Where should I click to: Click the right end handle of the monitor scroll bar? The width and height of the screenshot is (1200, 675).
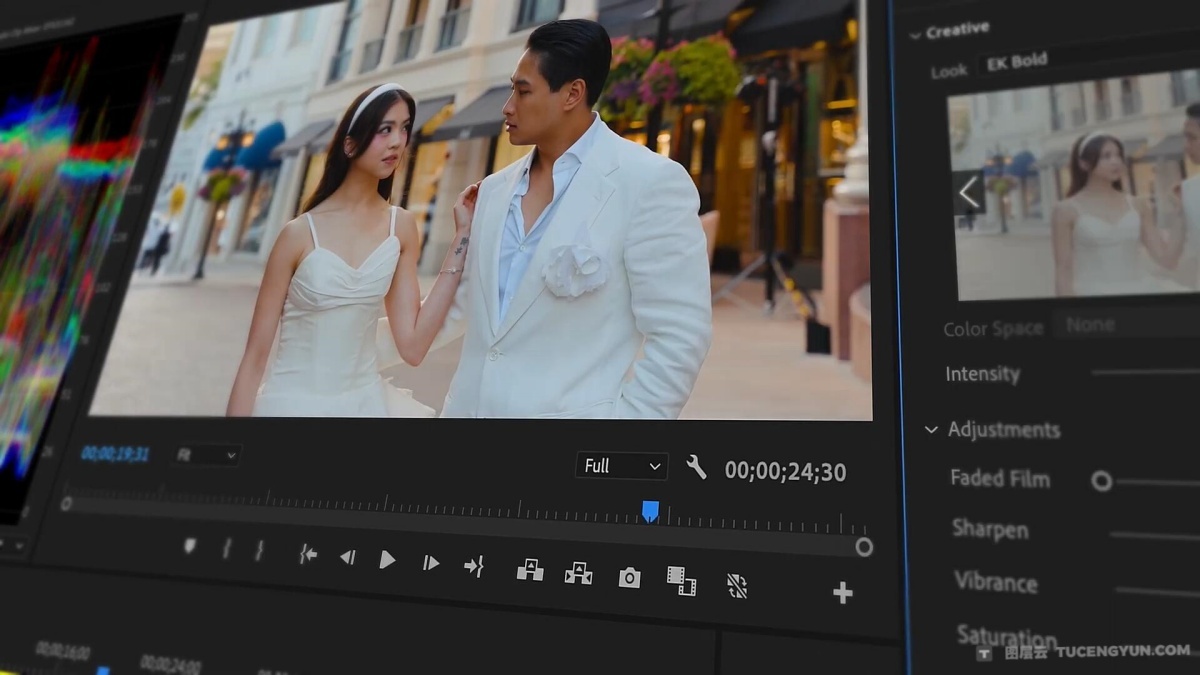(864, 547)
